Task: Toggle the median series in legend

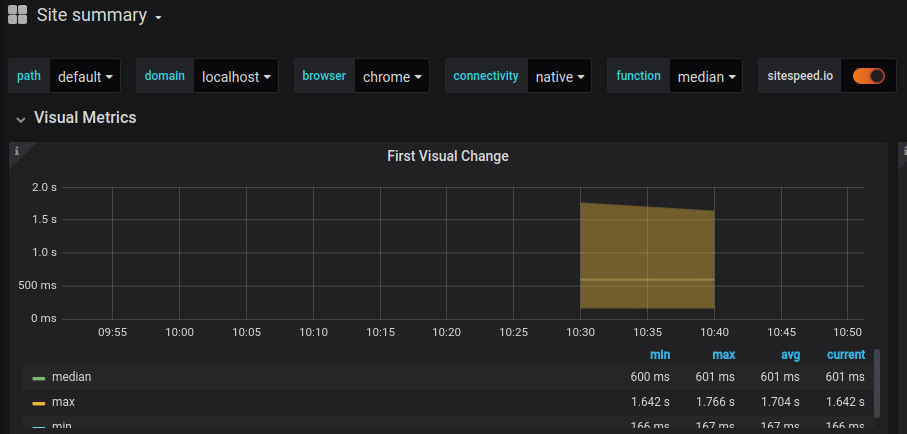Action: (72, 377)
